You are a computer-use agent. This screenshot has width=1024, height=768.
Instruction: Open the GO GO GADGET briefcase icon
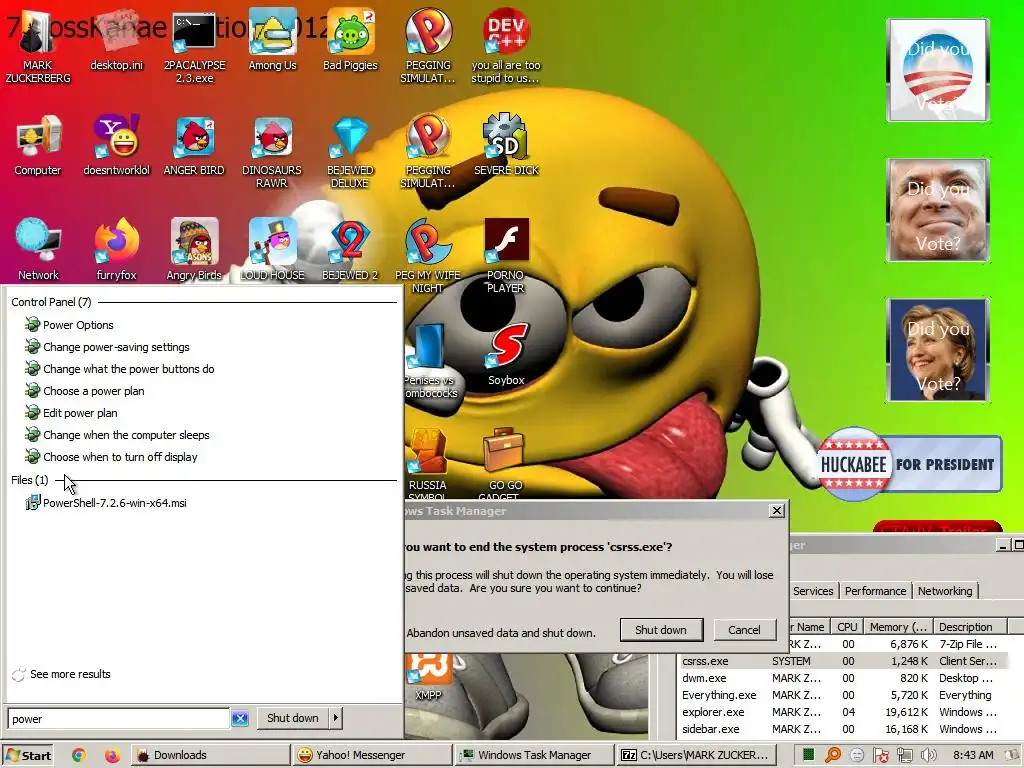pos(505,462)
